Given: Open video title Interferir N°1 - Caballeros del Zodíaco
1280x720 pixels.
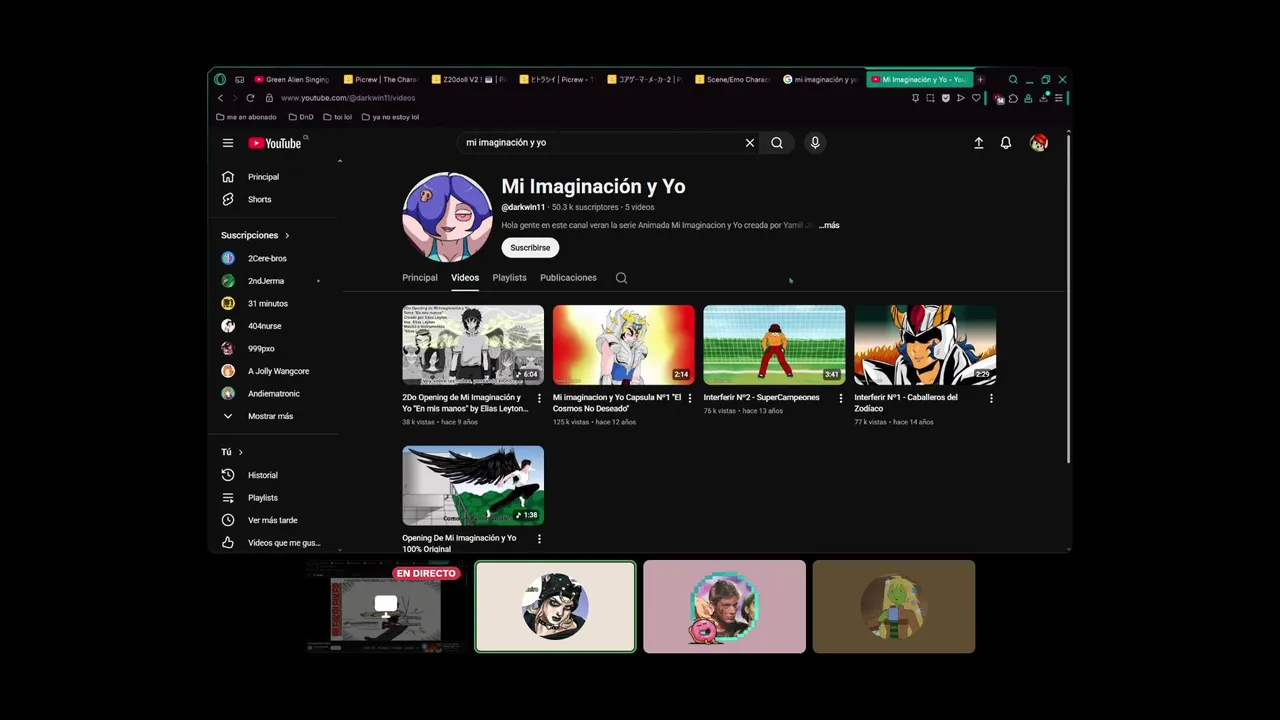Looking at the screenshot, I should pyautogui.click(x=906, y=403).
